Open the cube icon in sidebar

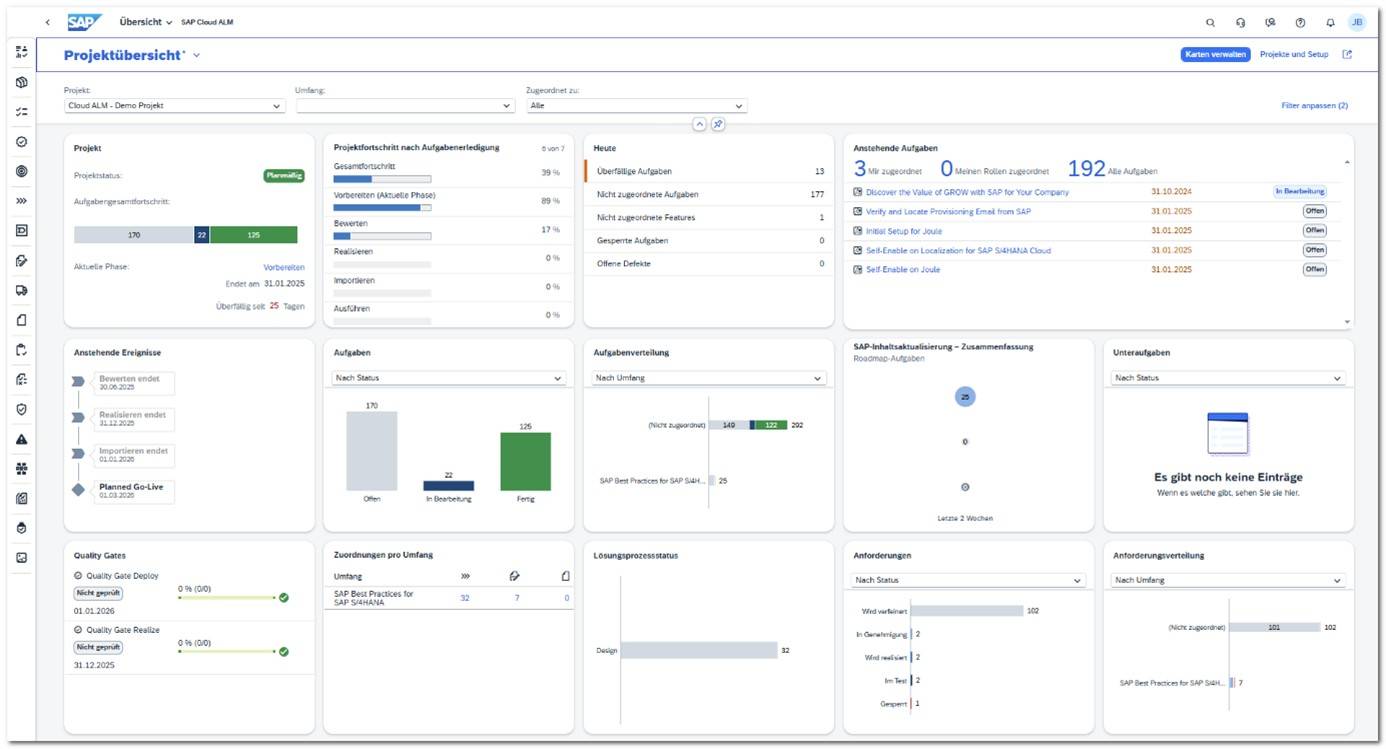(x=21, y=82)
